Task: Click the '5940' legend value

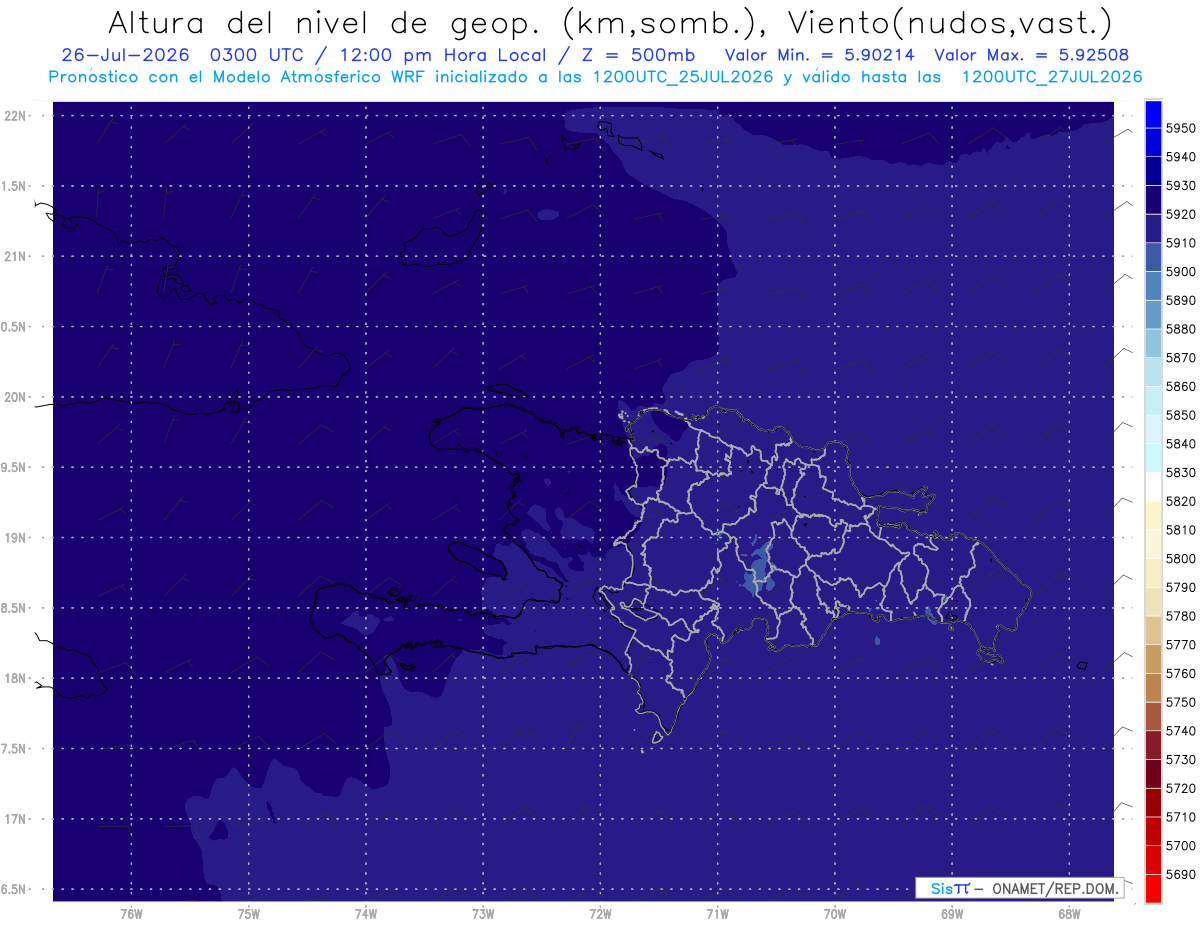Action: coord(1181,157)
